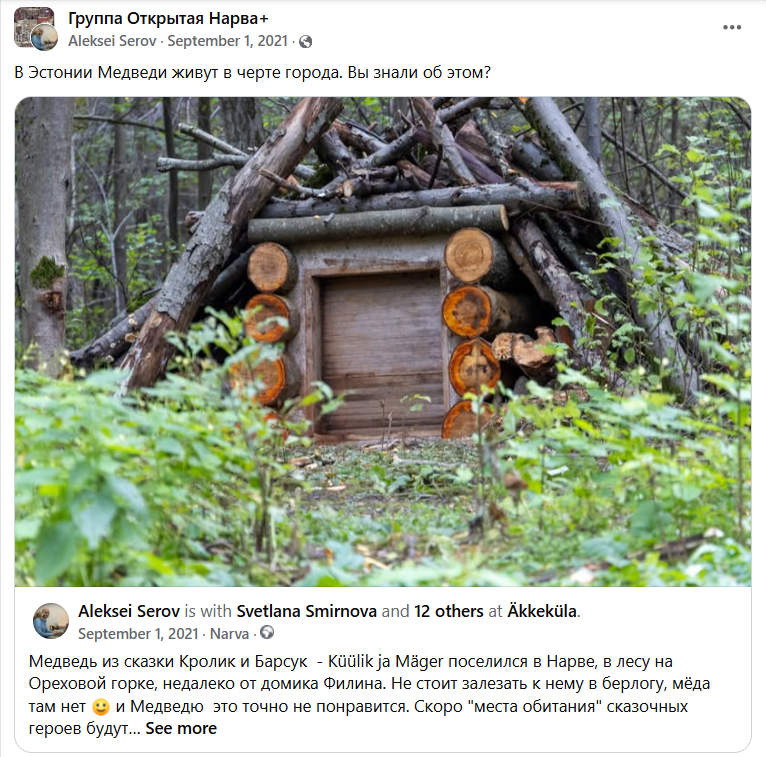Screen dimensions: 766x757
Task: Click the Narva location link
Action: [x=229, y=633]
